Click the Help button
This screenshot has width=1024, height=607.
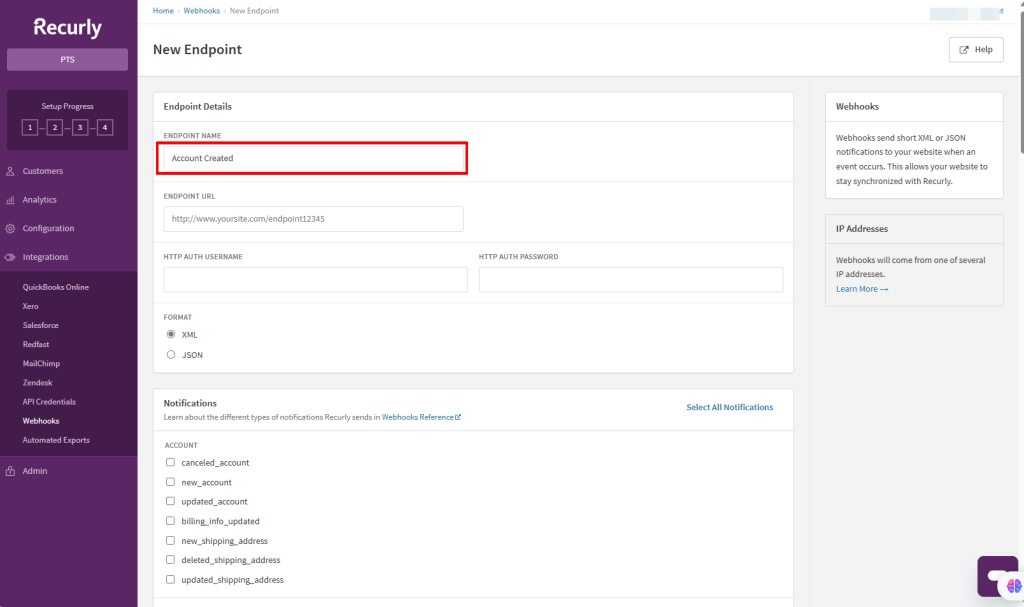pyautogui.click(x=975, y=50)
